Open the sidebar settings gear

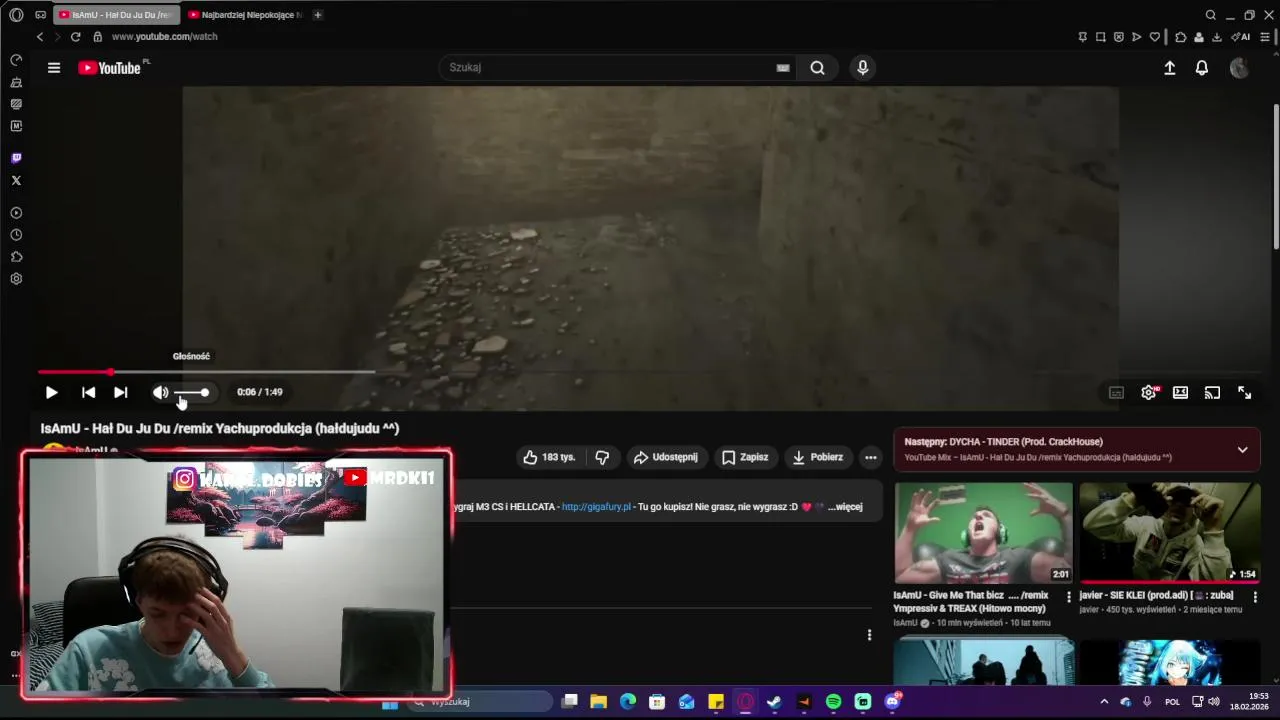(16, 279)
